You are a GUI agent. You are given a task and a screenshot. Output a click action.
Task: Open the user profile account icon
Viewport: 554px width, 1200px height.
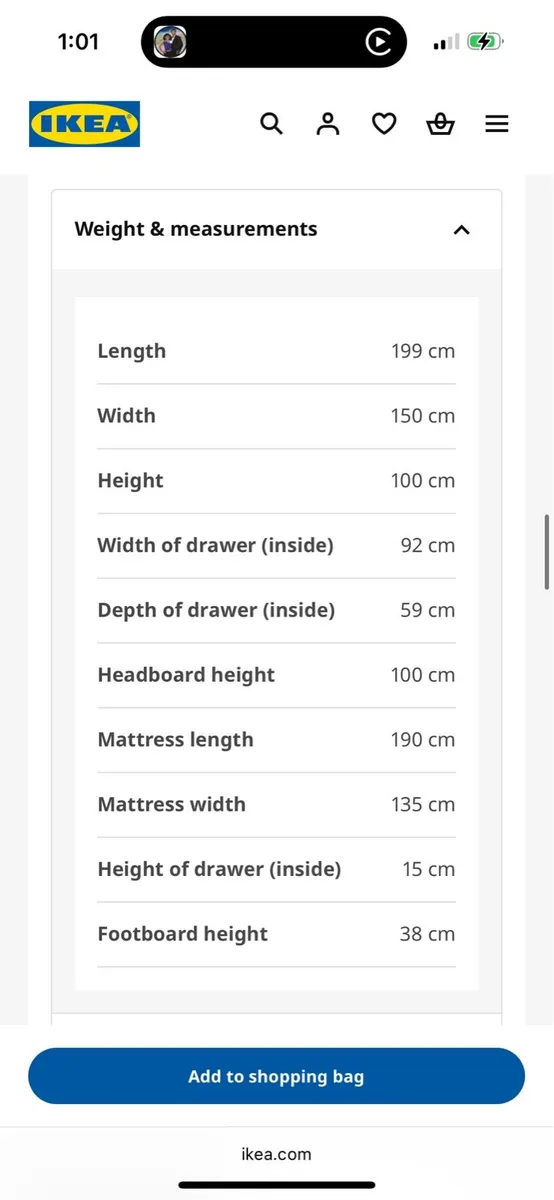[x=328, y=124]
